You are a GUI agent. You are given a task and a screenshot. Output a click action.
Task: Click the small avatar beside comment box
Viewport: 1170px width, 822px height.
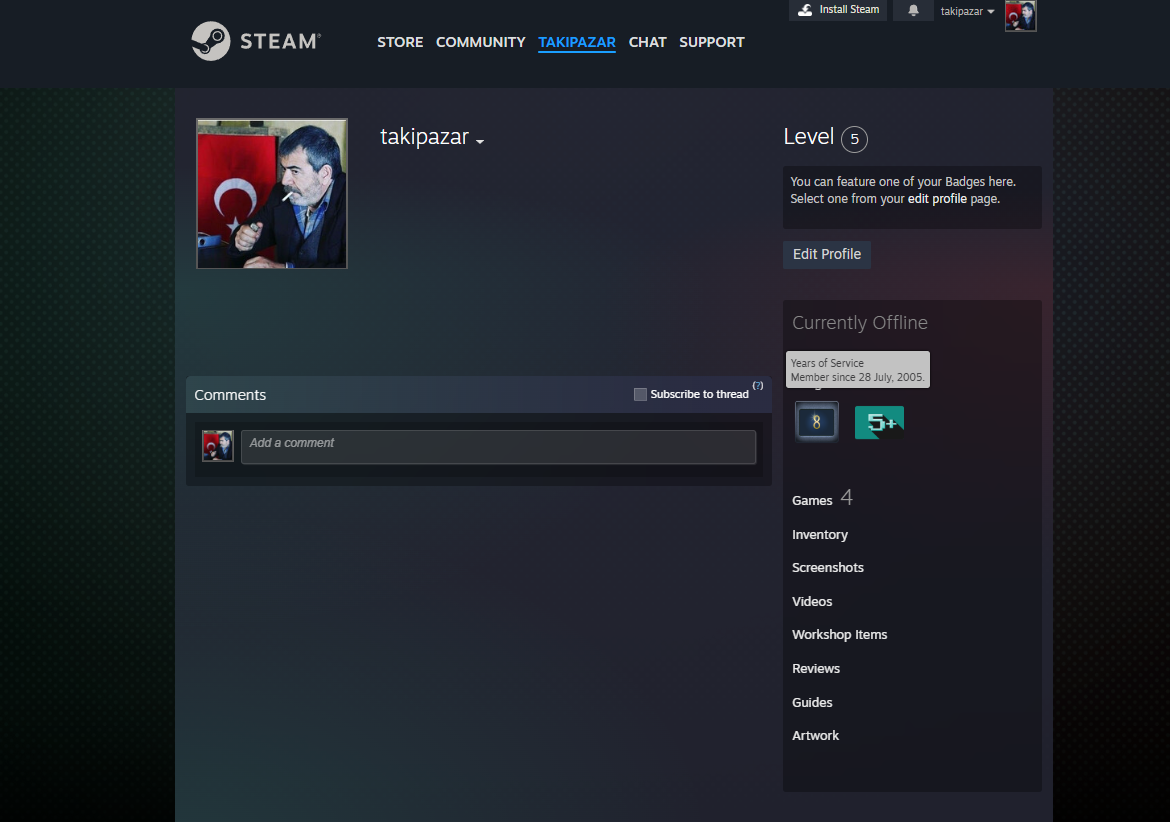click(x=218, y=446)
